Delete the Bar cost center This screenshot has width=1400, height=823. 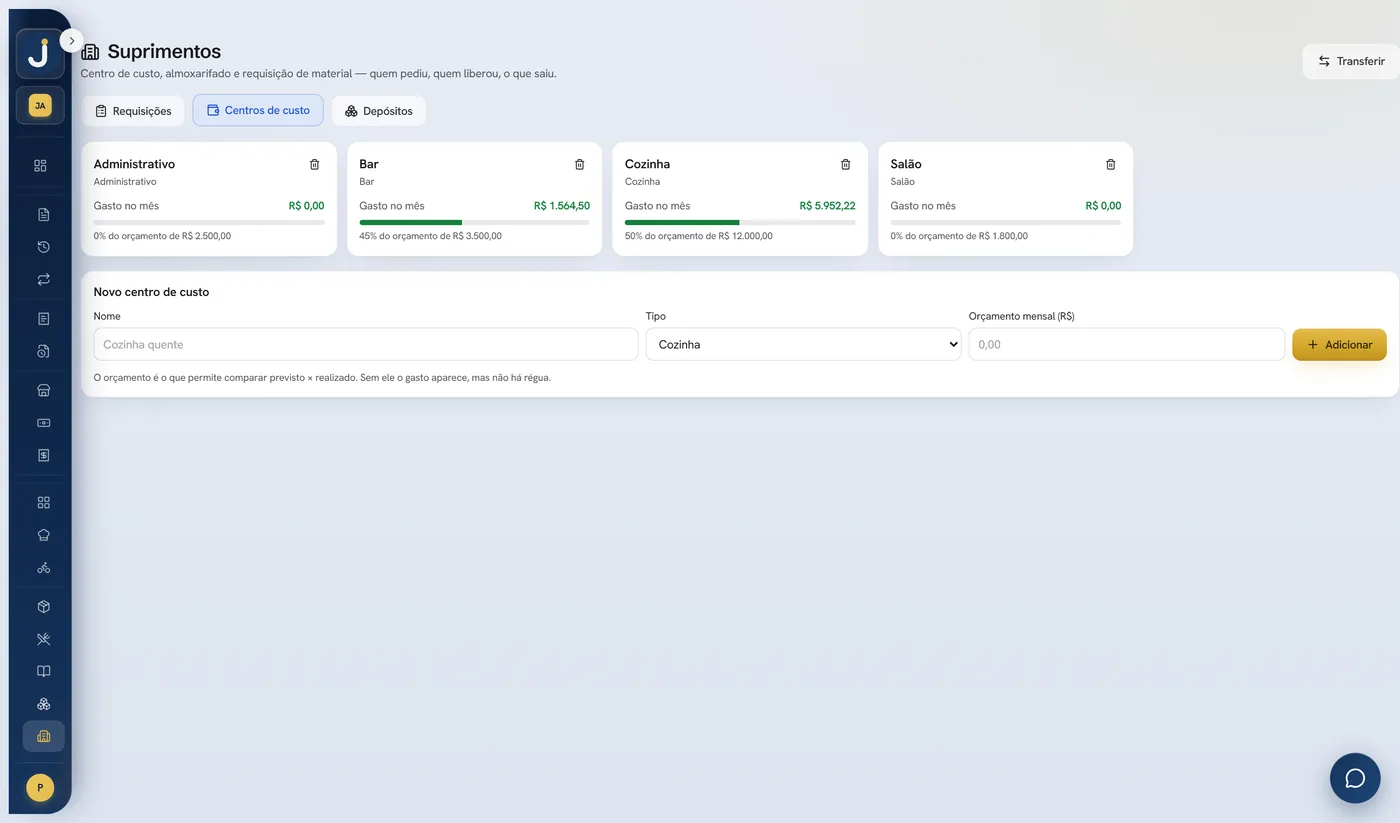pos(579,164)
